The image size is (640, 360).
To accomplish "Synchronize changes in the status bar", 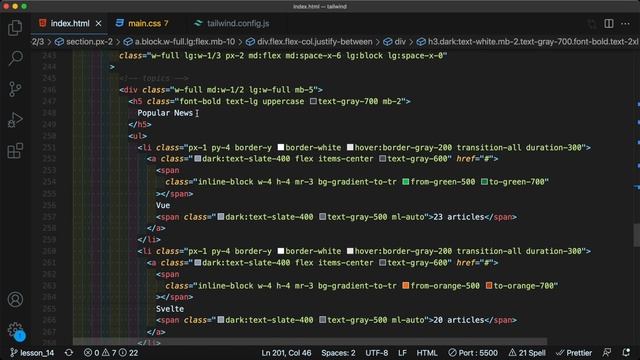I will click(x=69, y=353).
